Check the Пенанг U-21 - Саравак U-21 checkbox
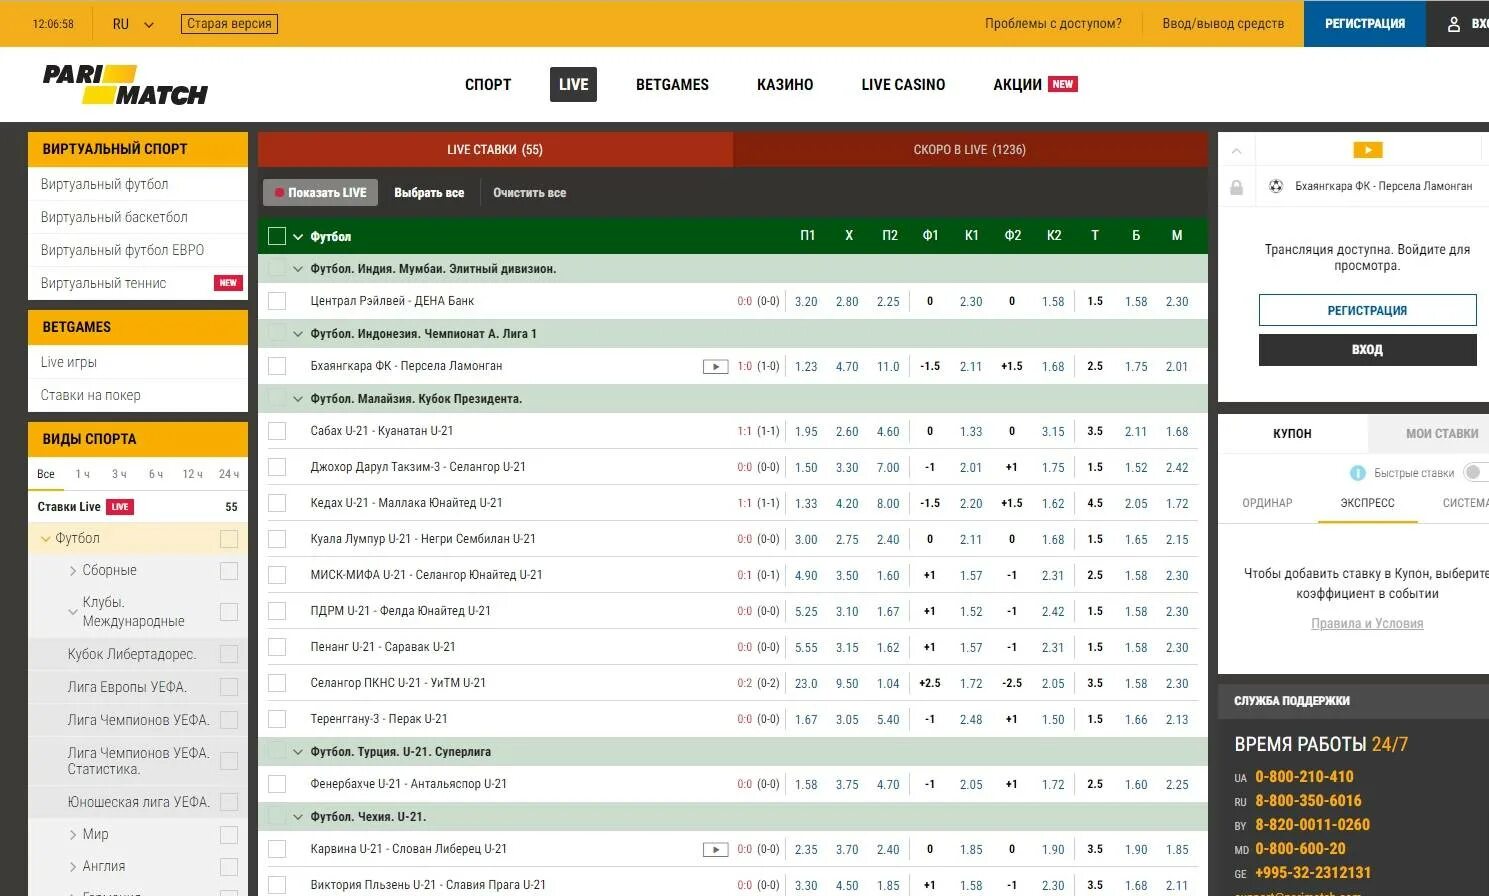 277,647
